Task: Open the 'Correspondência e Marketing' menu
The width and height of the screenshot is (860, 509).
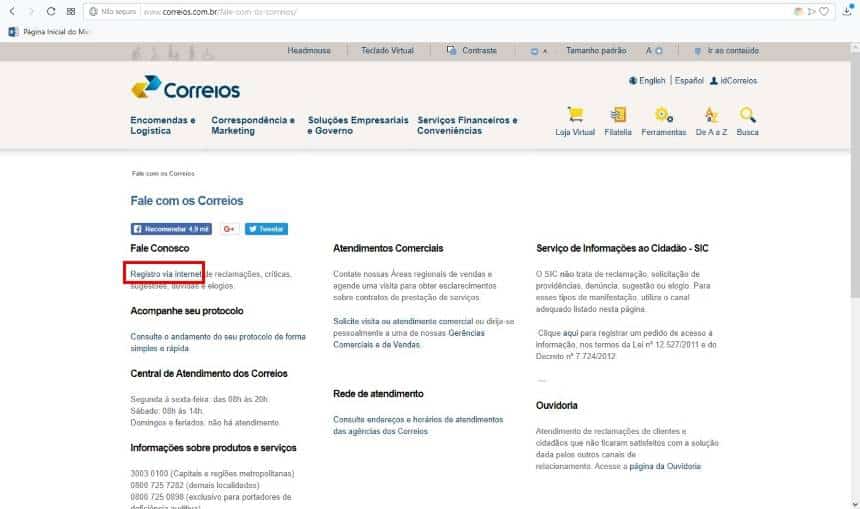Action: tap(253, 125)
